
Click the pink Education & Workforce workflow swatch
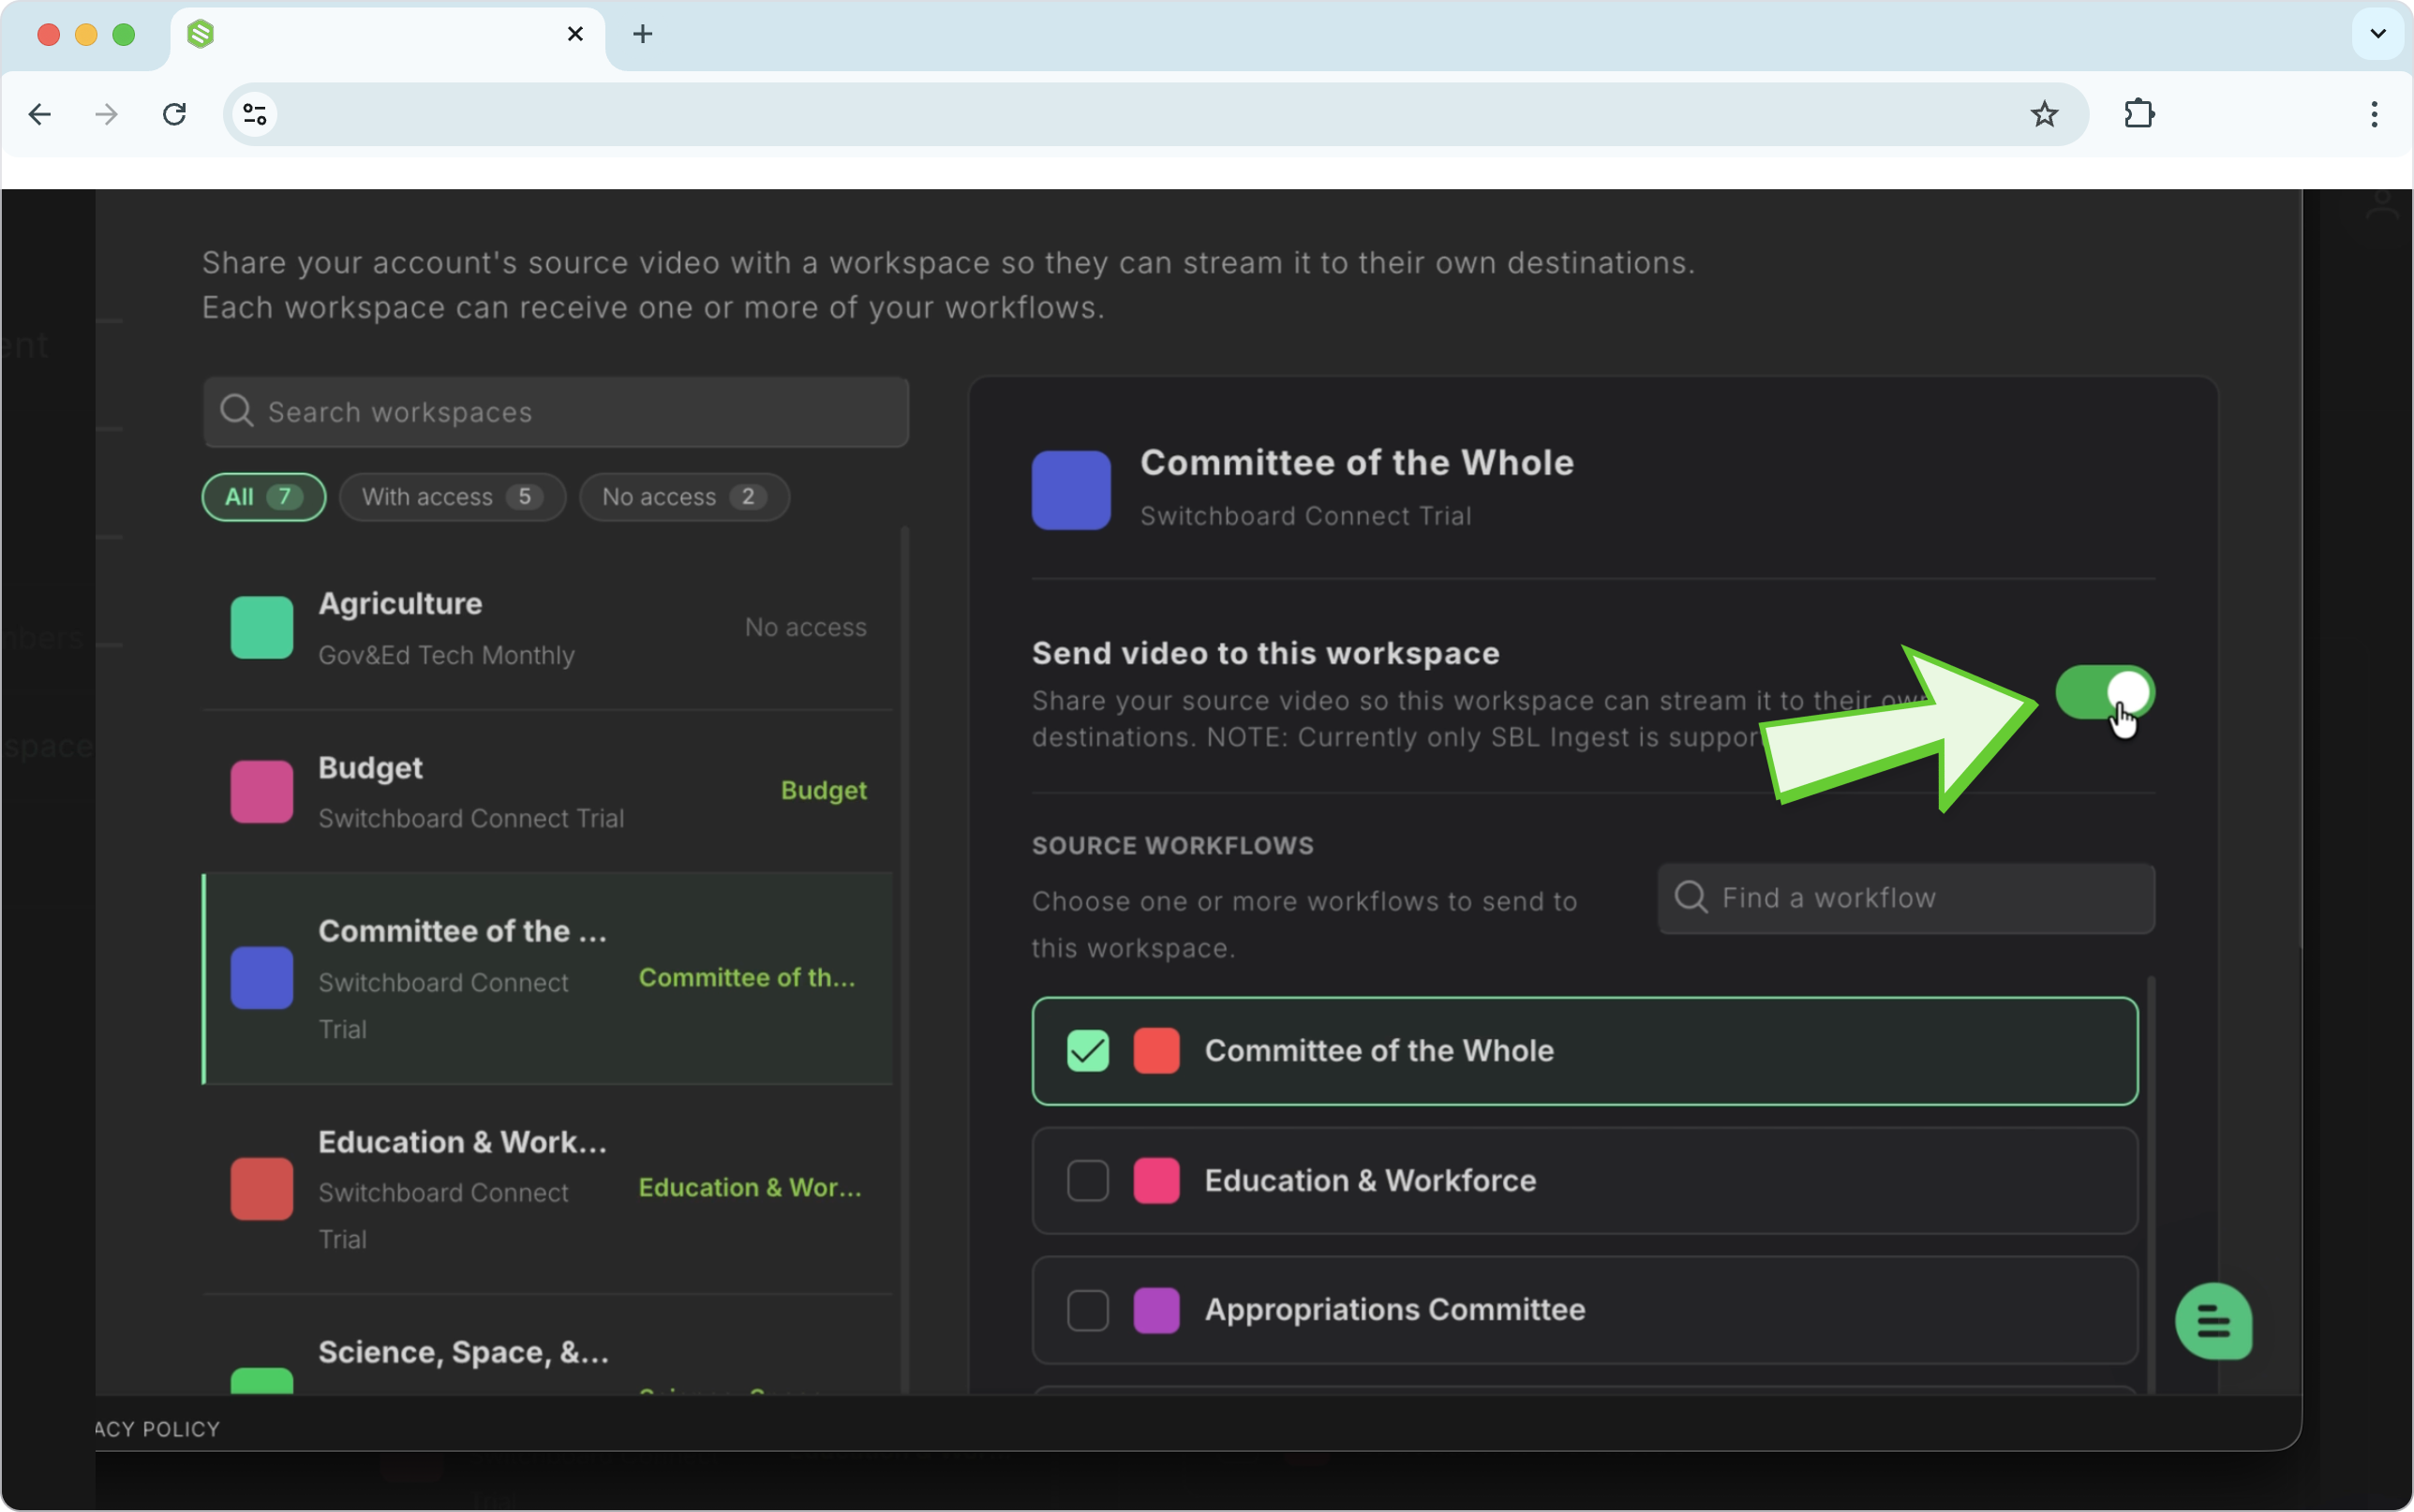point(1156,1180)
